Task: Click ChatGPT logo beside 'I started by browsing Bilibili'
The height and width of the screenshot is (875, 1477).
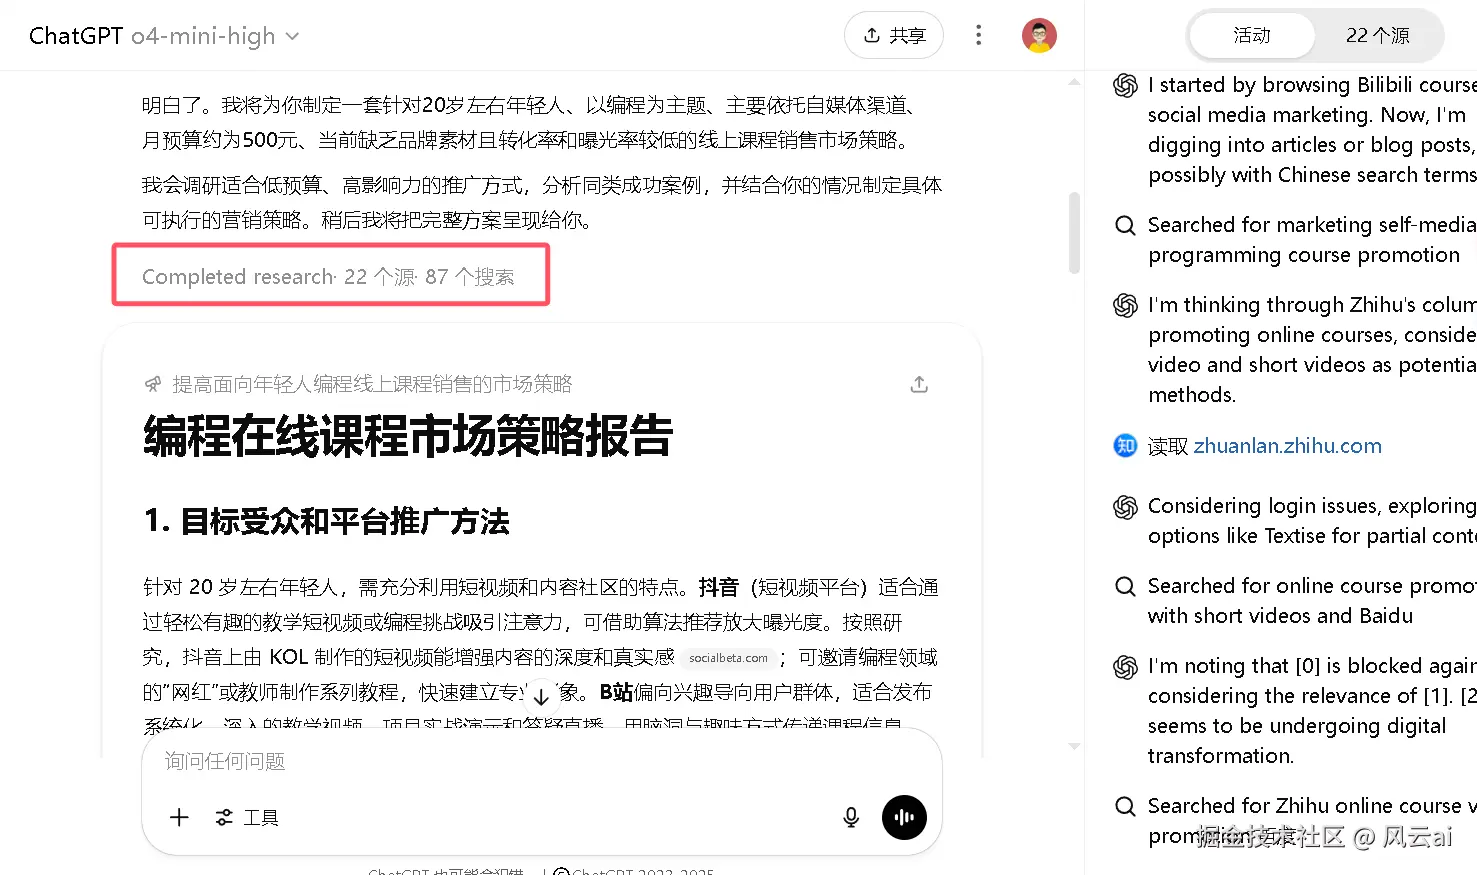Action: [1125, 86]
